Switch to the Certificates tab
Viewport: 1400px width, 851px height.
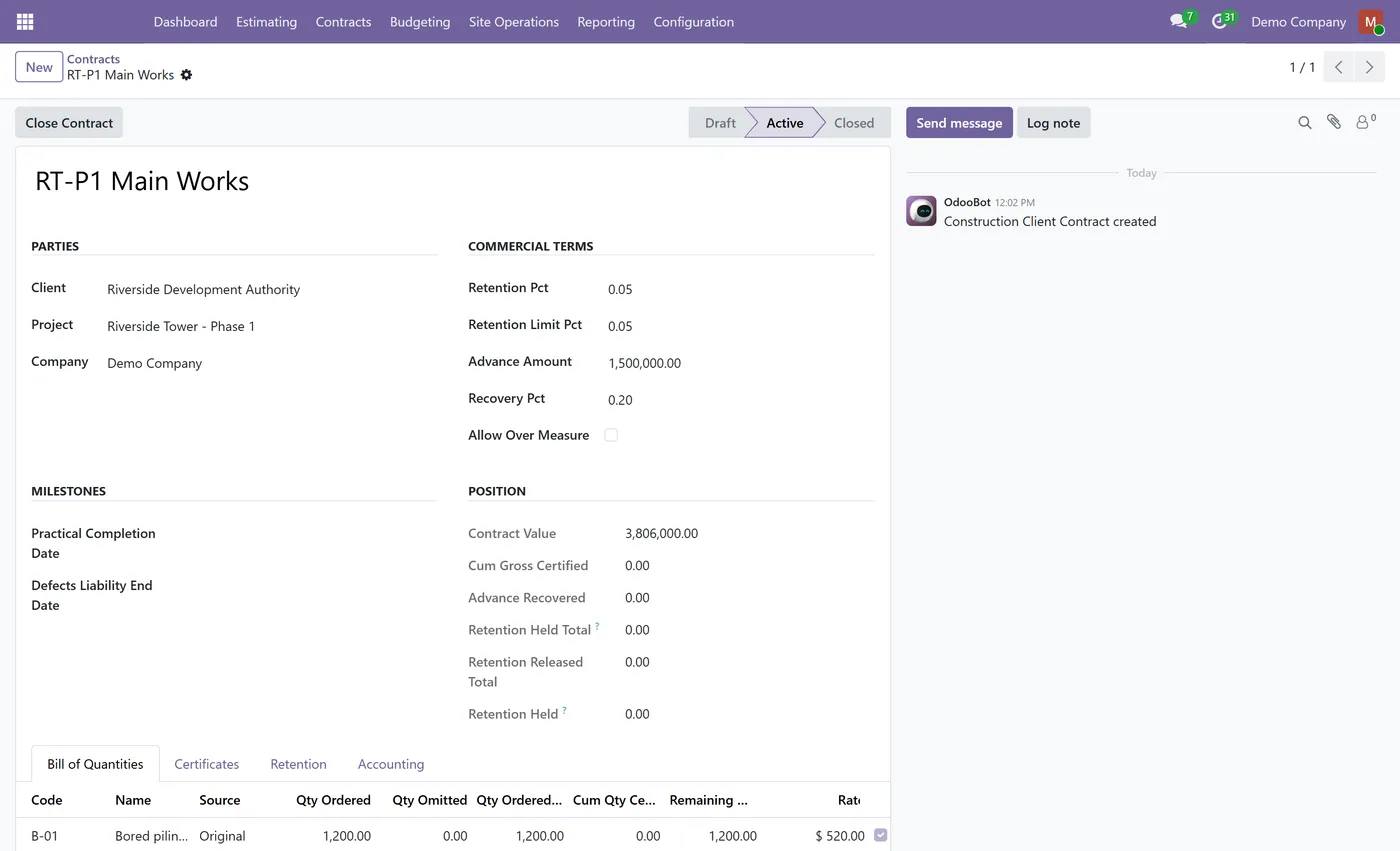tap(206, 764)
